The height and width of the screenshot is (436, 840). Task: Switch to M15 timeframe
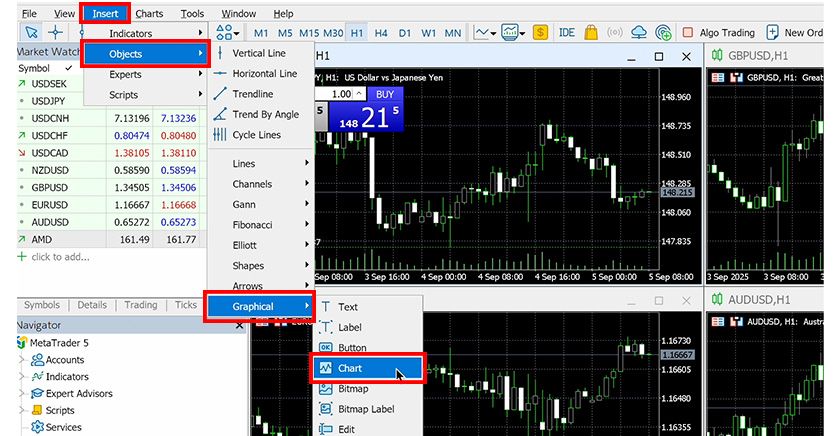[307, 33]
